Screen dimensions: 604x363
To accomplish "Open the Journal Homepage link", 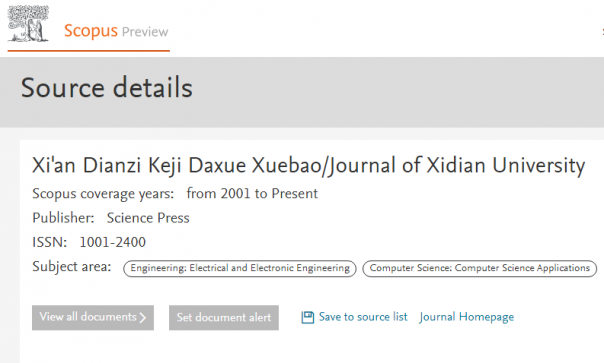I will click(466, 317).
